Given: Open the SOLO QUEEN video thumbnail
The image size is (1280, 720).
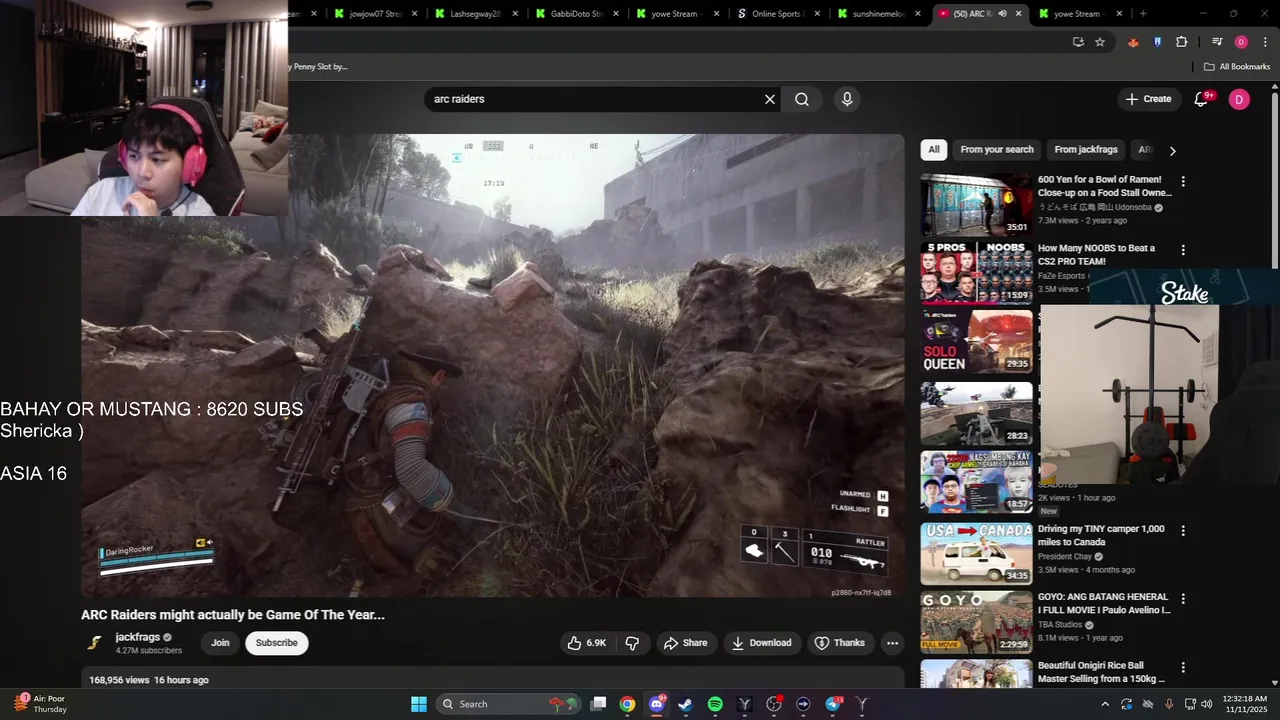Looking at the screenshot, I should 976,341.
